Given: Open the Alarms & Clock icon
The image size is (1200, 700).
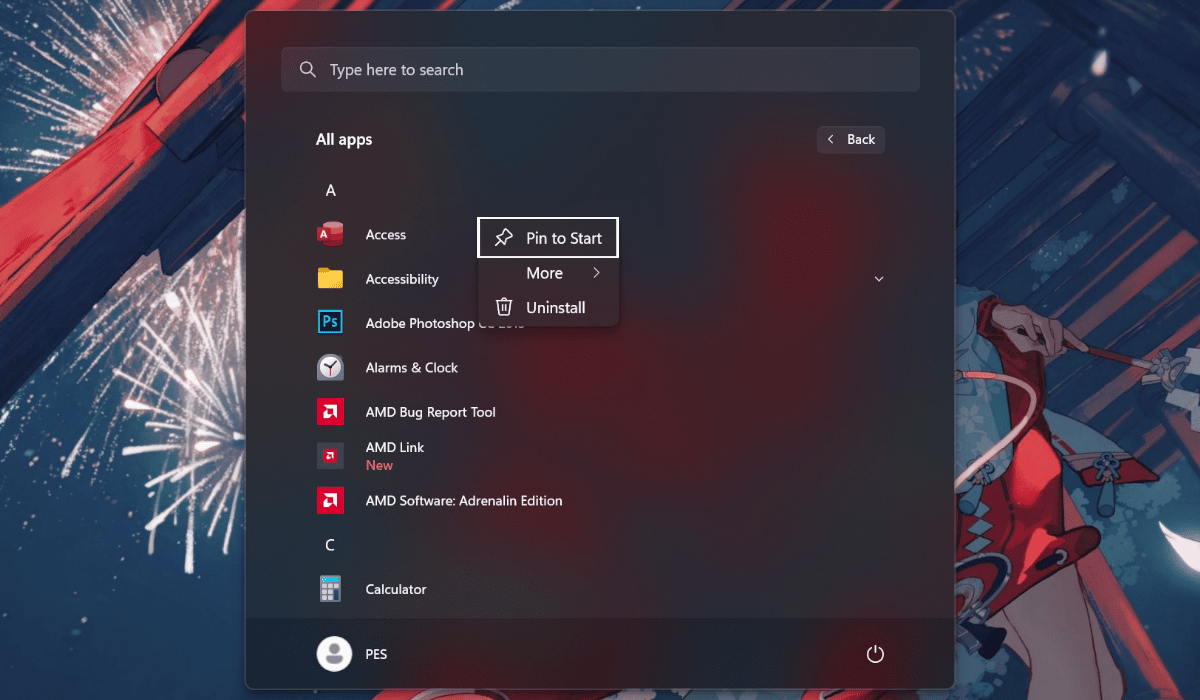Looking at the screenshot, I should pyautogui.click(x=330, y=368).
